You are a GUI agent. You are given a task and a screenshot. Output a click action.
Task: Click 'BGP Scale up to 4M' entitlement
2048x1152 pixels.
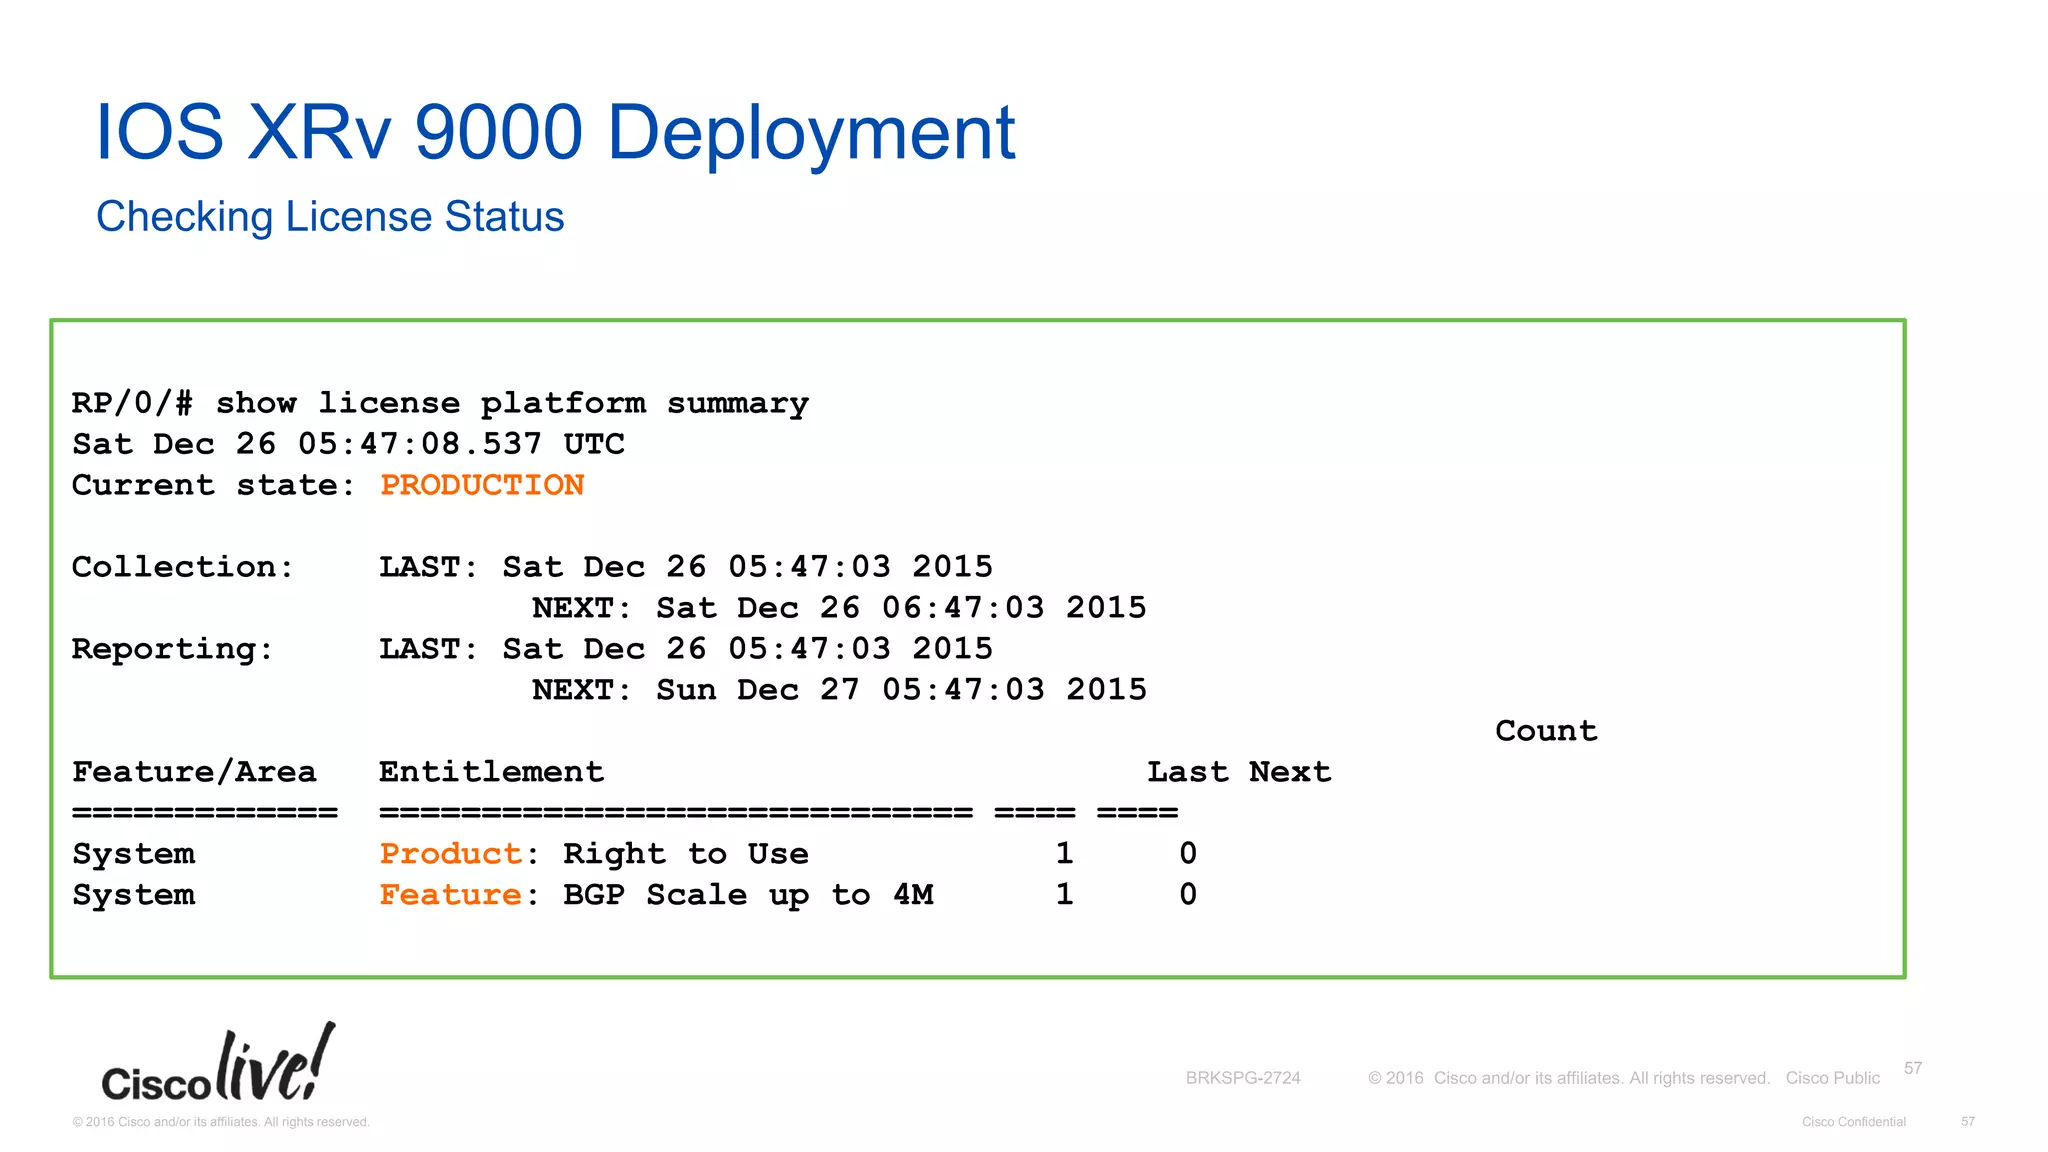point(748,895)
